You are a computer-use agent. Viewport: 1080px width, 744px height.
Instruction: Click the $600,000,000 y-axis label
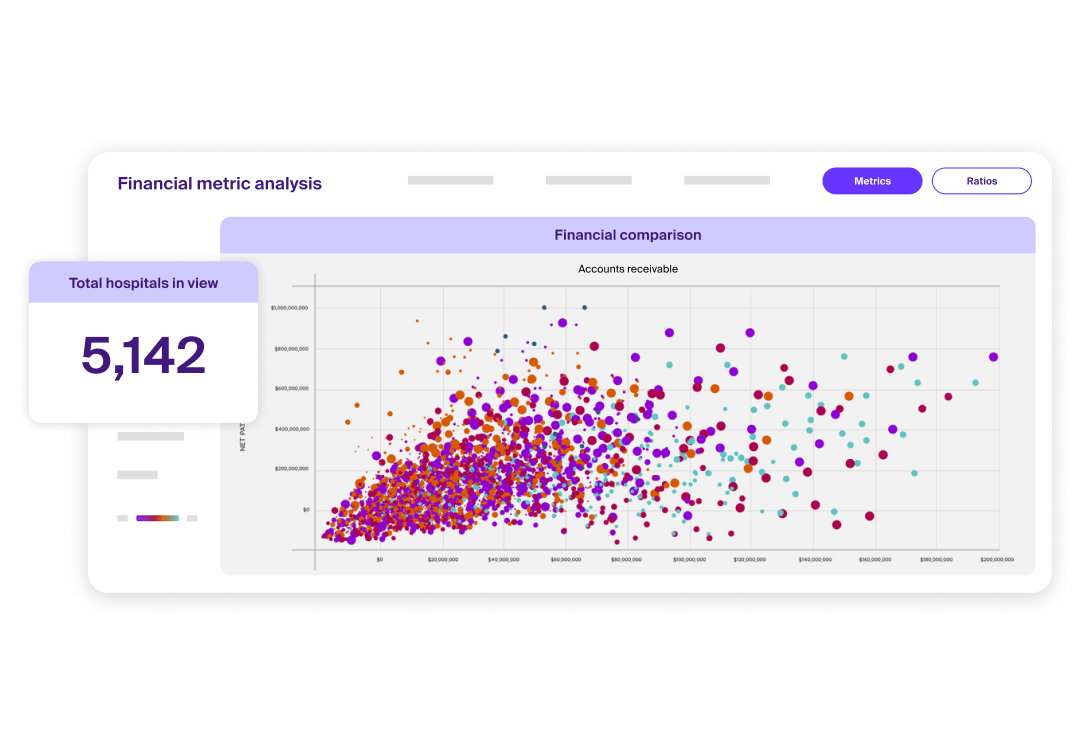[x=290, y=389]
